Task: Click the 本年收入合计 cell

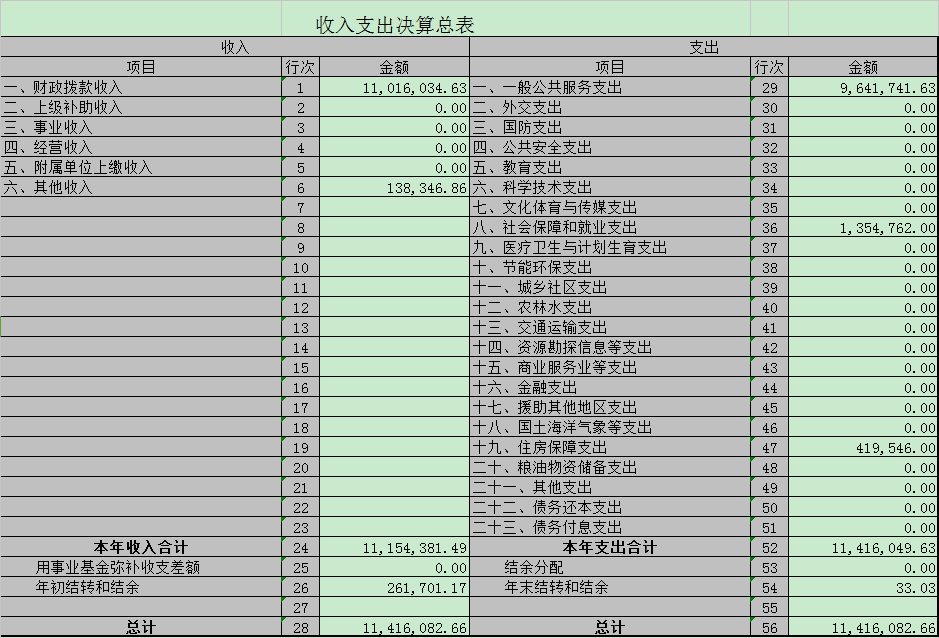Action: coord(141,547)
